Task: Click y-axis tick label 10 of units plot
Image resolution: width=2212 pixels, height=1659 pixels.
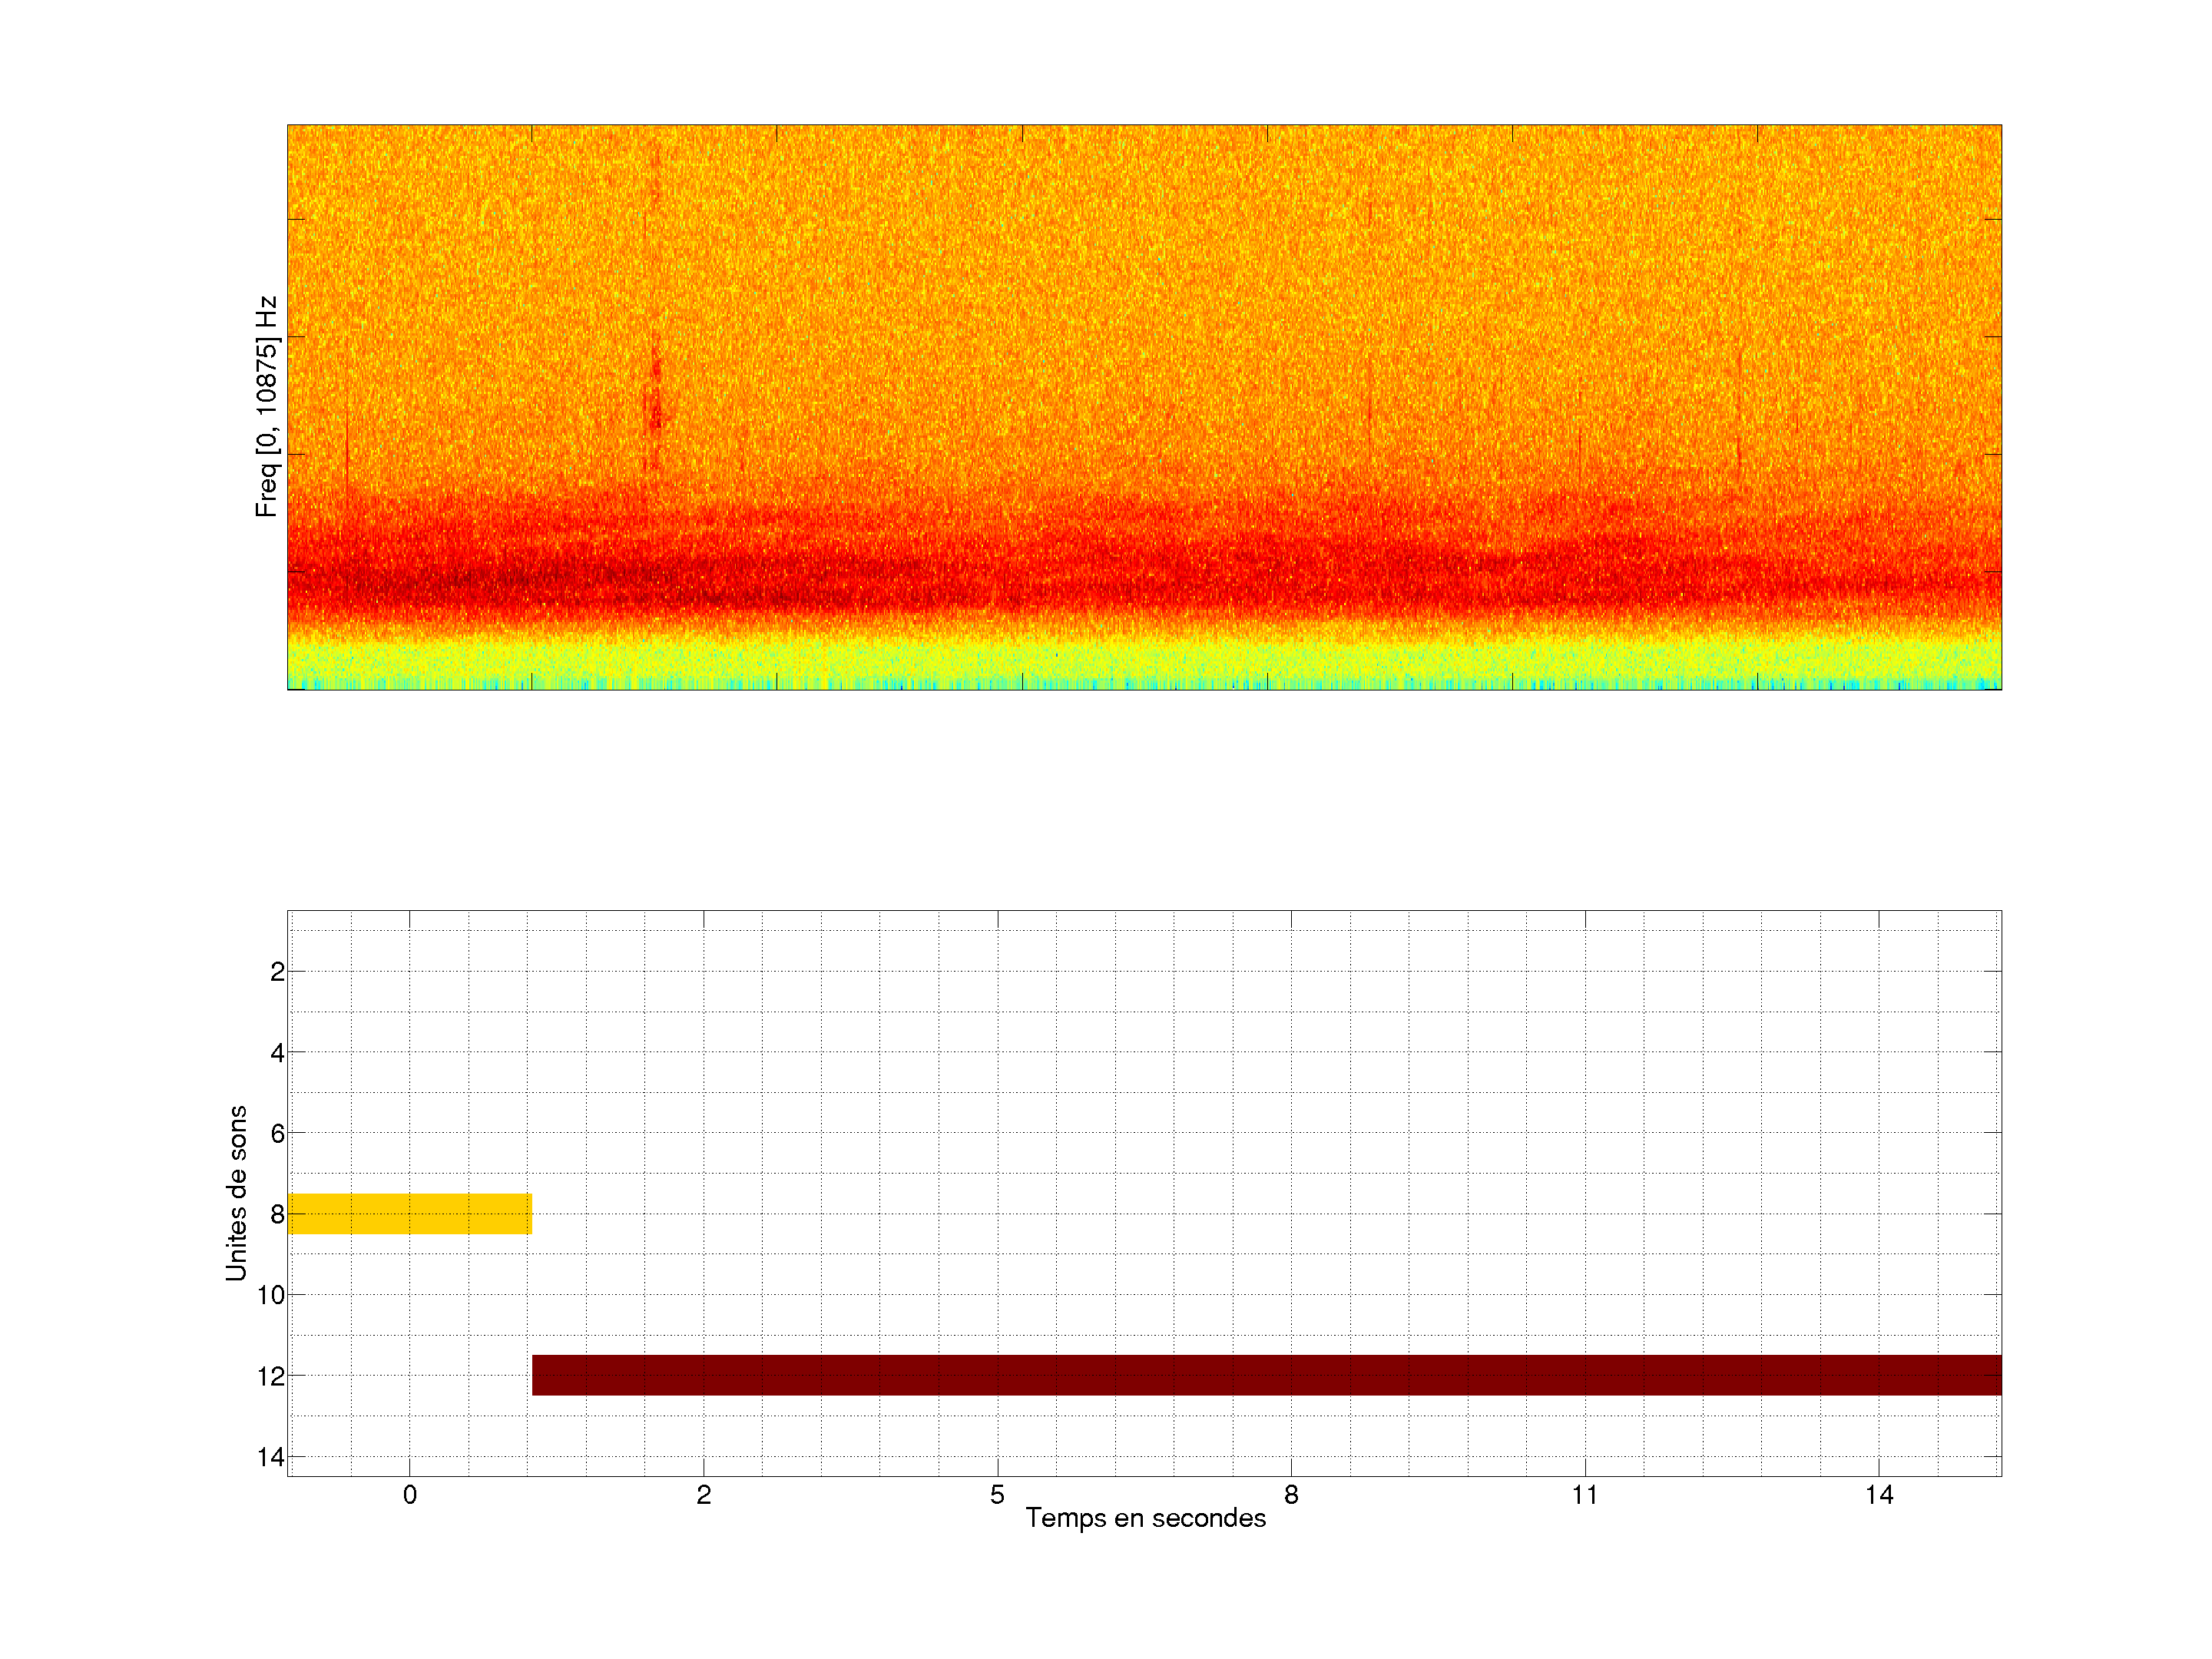Action: click(271, 1295)
